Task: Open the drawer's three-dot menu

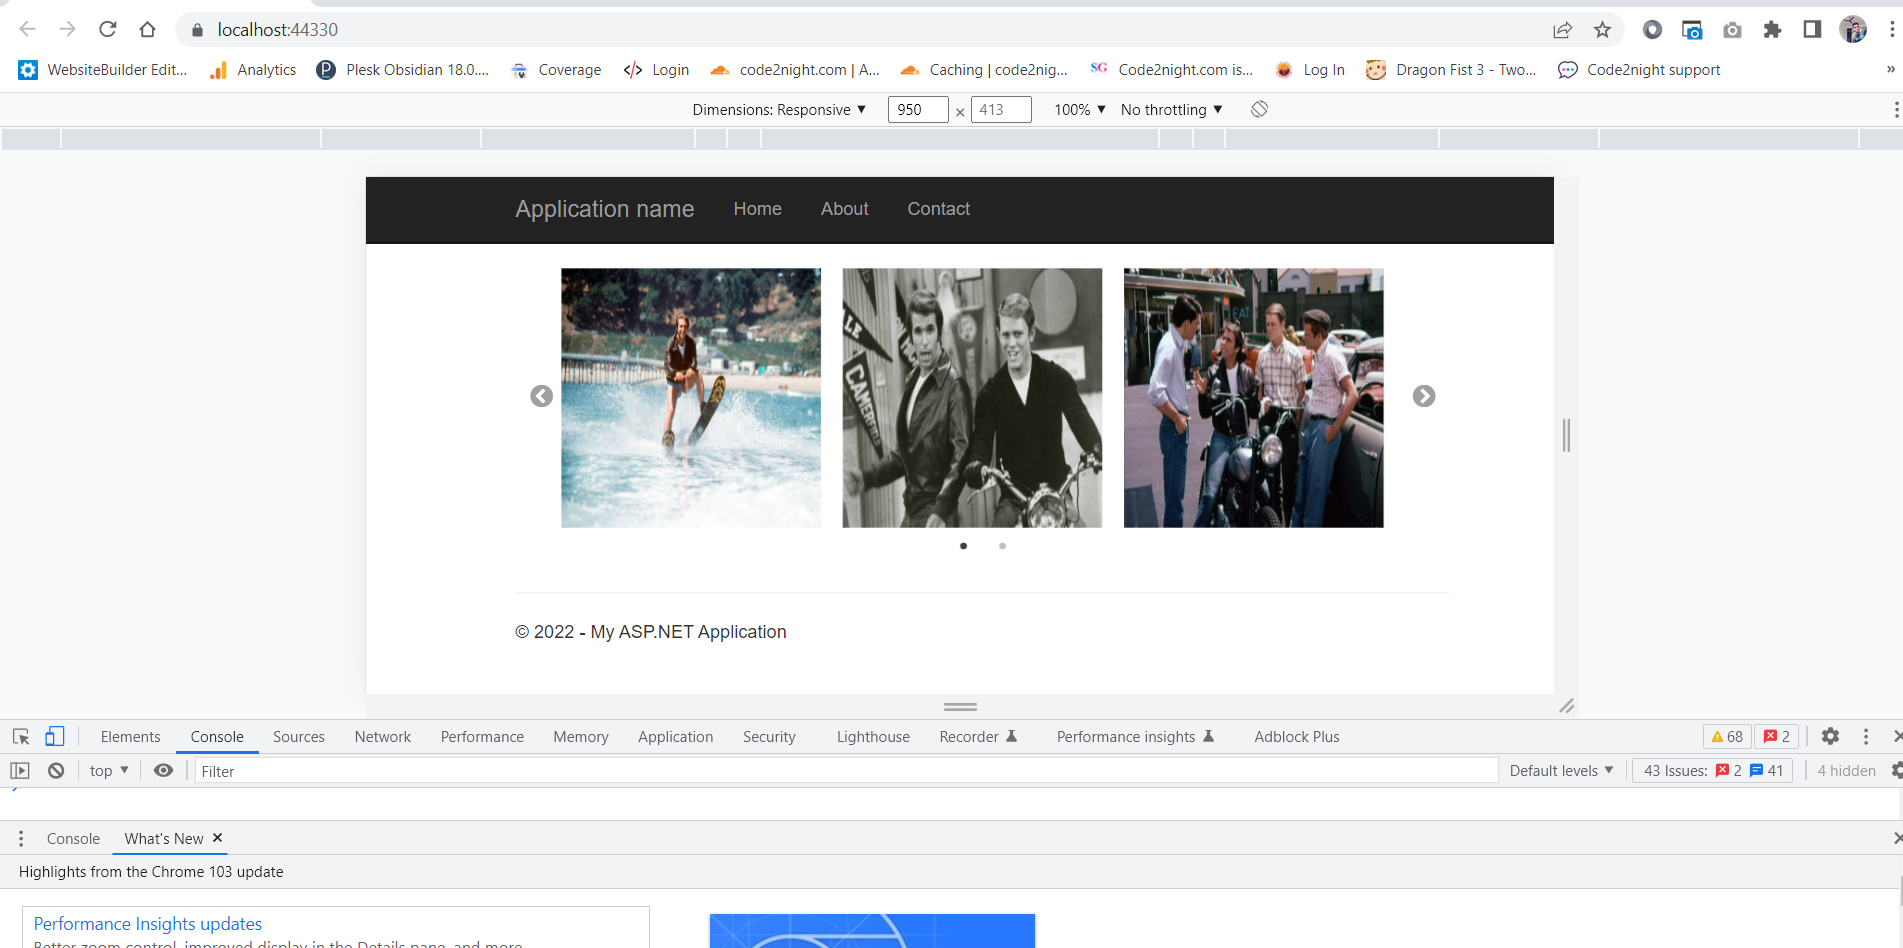Action: (21, 838)
